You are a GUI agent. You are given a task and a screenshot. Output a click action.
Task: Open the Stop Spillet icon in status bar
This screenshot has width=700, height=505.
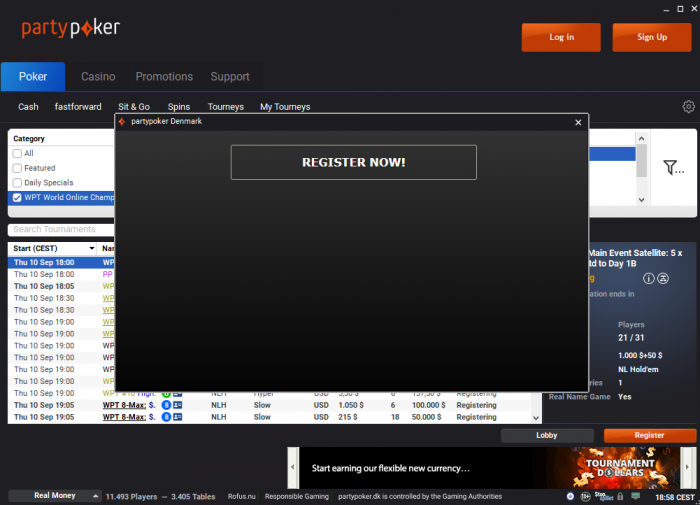coord(604,496)
